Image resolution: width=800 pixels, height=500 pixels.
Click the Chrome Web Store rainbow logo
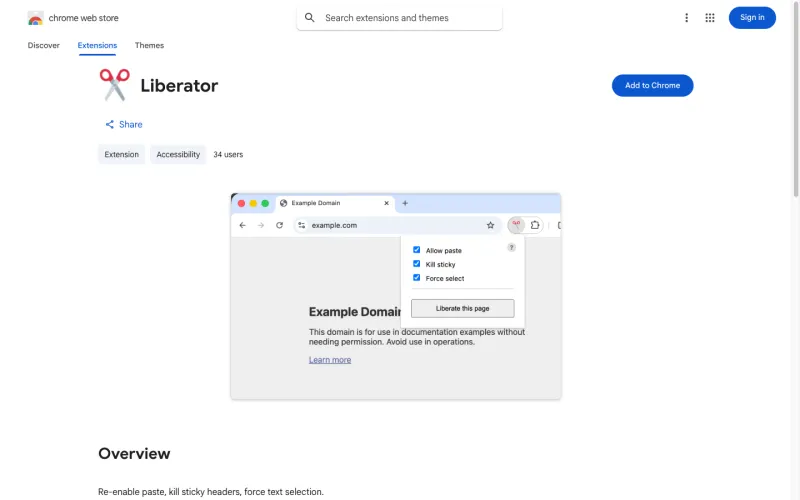click(x=35, y=18)
